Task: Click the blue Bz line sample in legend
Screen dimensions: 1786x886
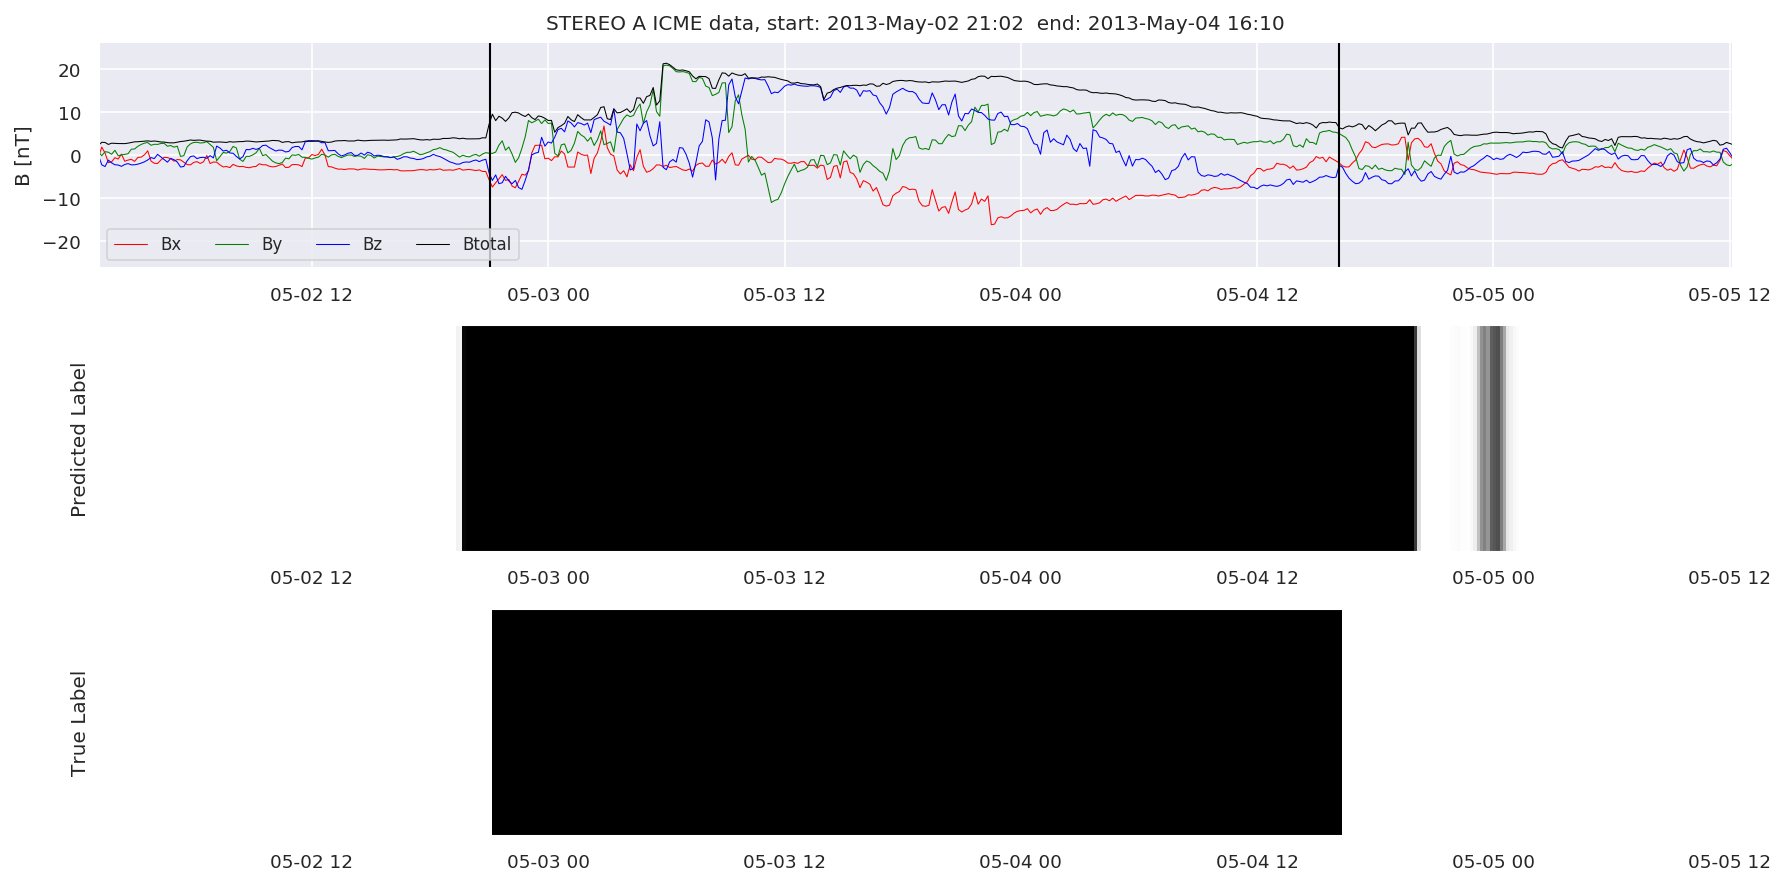Action: [x=333, y=244]
